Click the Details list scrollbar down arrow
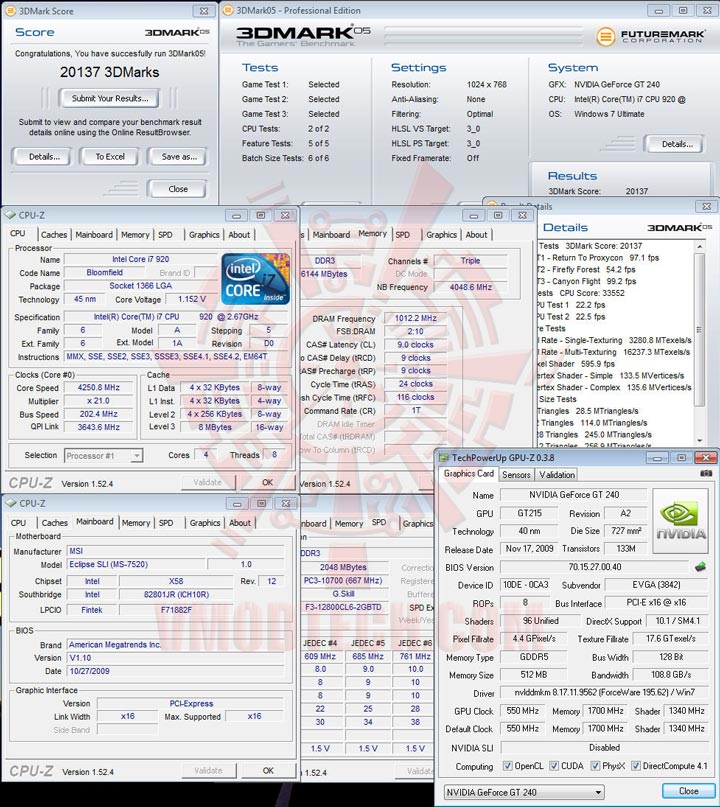The height and width of the screenshot is (807, 720). (699, 441)
